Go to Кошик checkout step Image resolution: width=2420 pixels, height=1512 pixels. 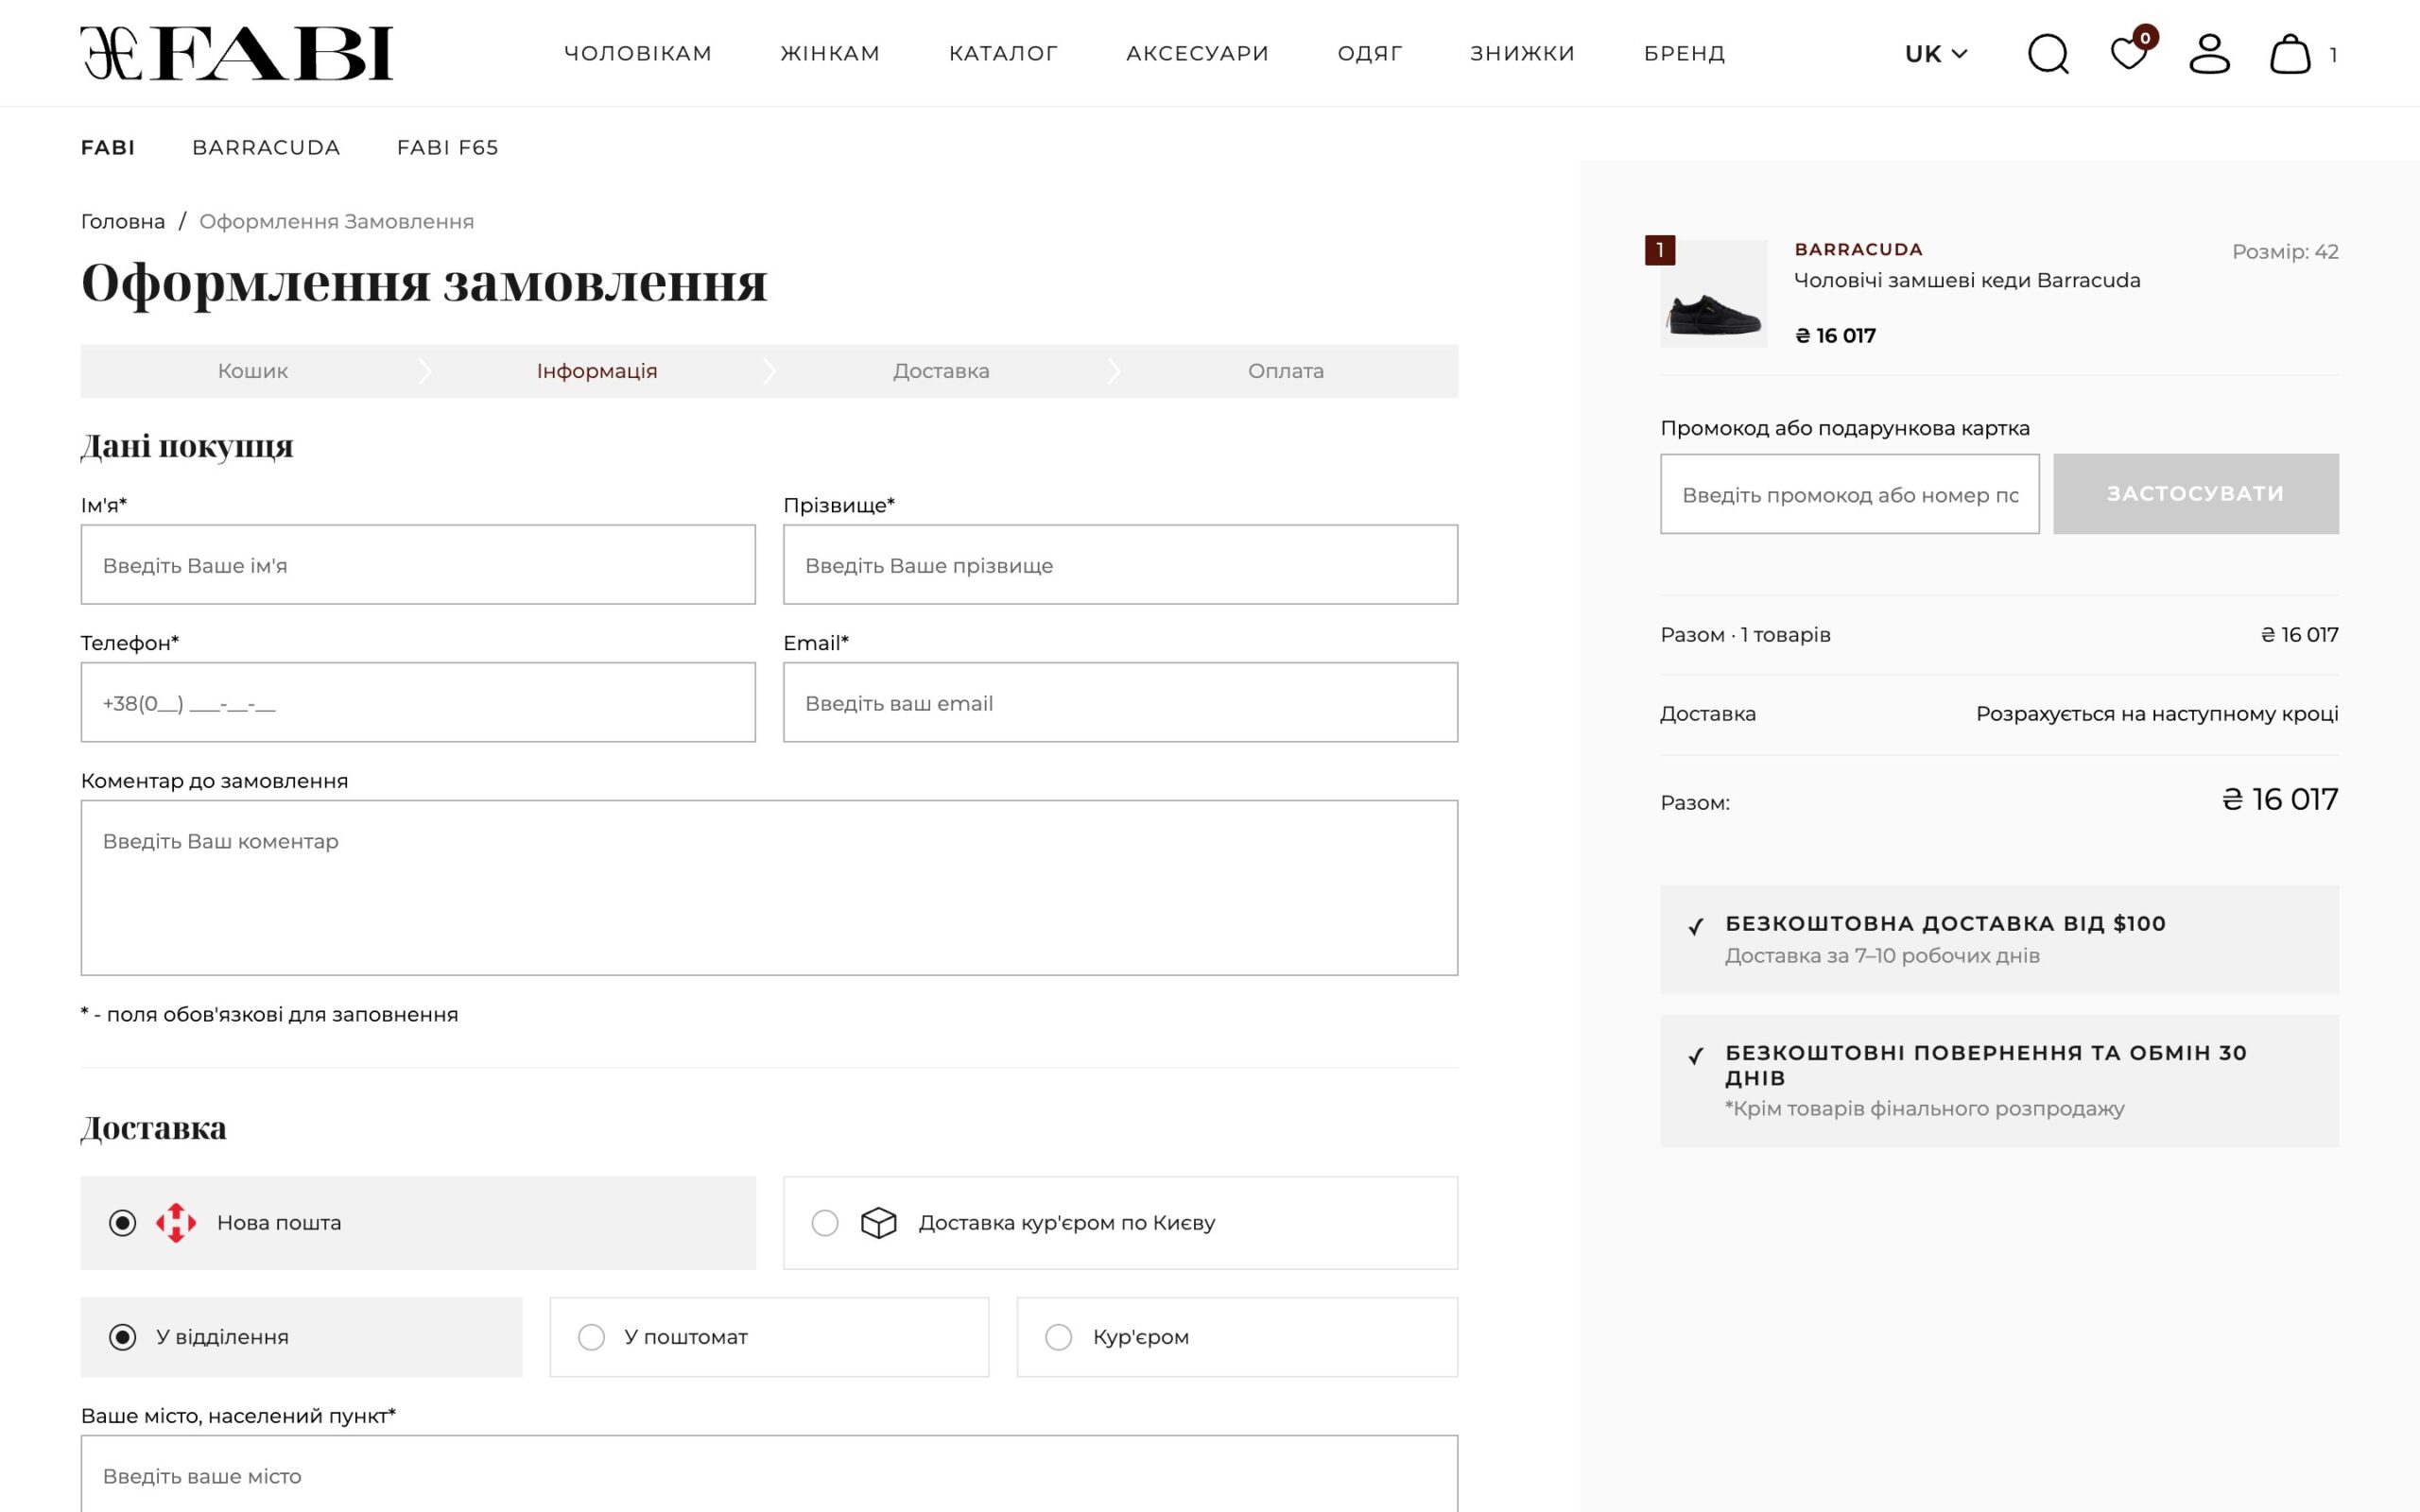coord(252,371)
